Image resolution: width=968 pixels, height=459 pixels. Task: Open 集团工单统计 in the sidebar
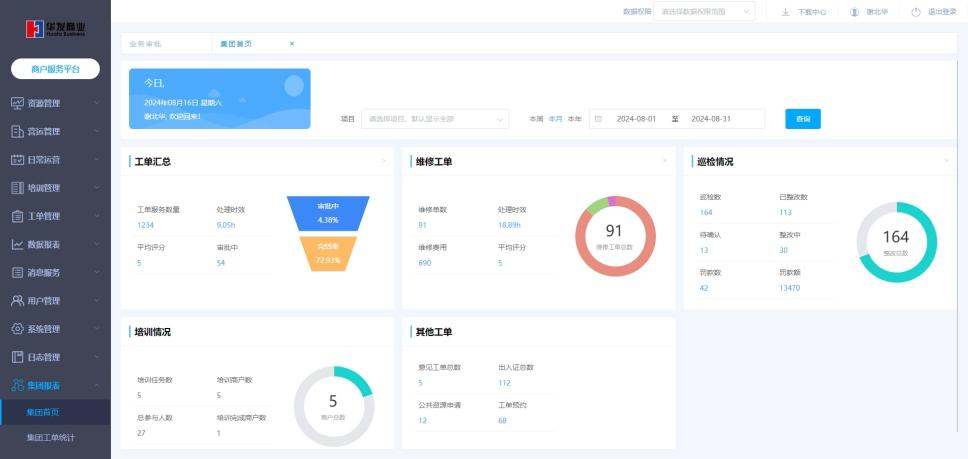pos(50,437)
